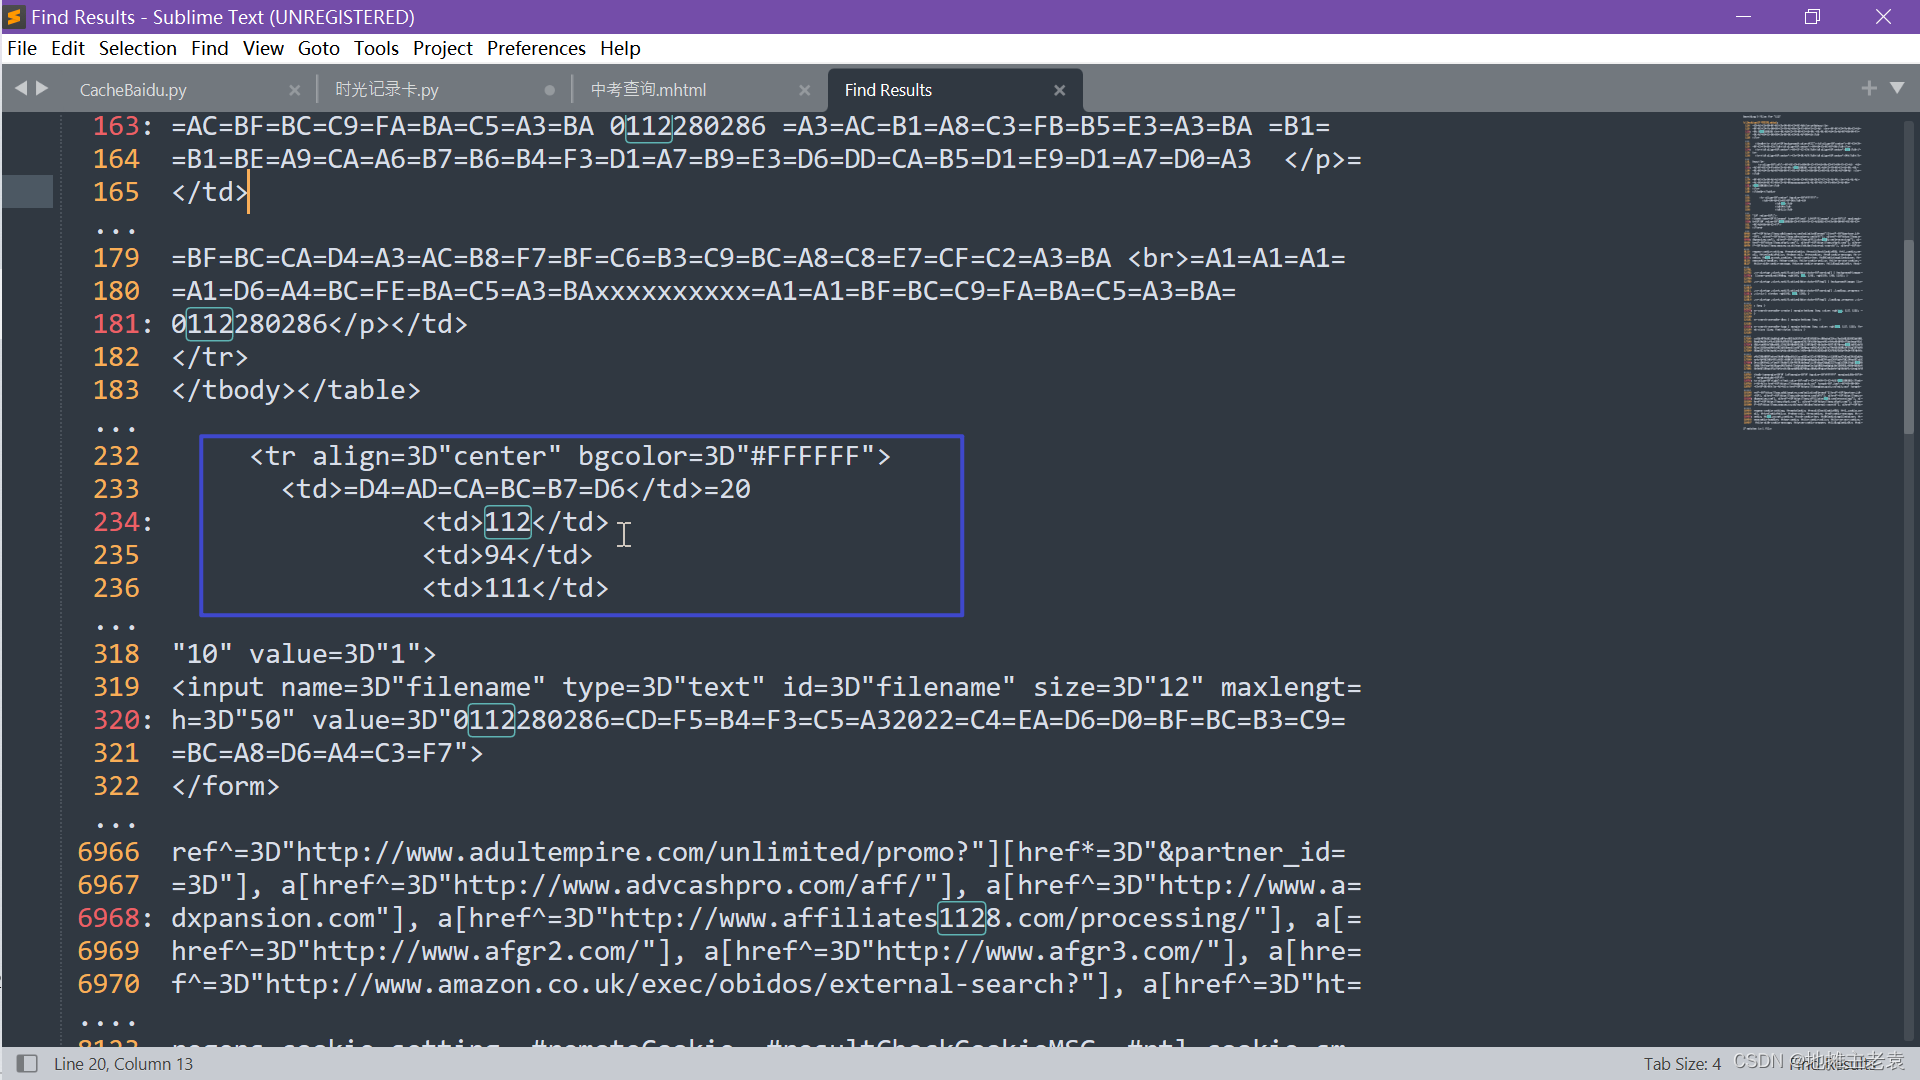The width and height of the screenshot is (1920, 1080).
Task: Open the Goto menu item
Action: tap(319, 49)
